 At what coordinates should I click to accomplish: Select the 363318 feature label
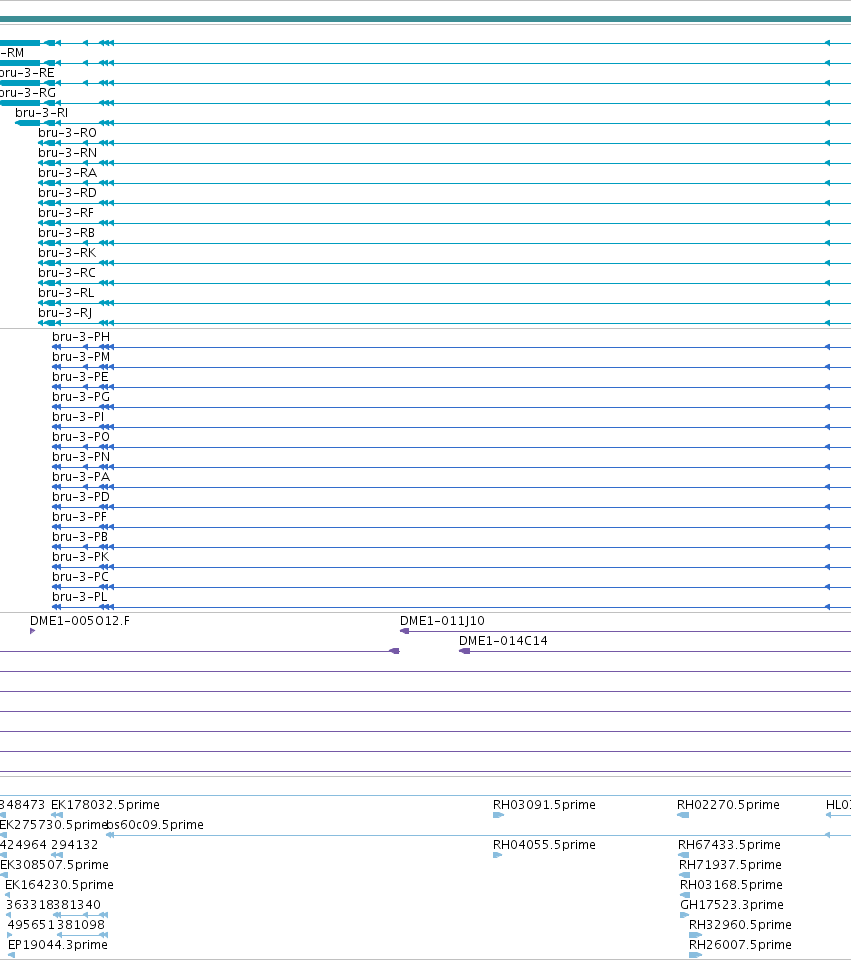click(29, 905)
